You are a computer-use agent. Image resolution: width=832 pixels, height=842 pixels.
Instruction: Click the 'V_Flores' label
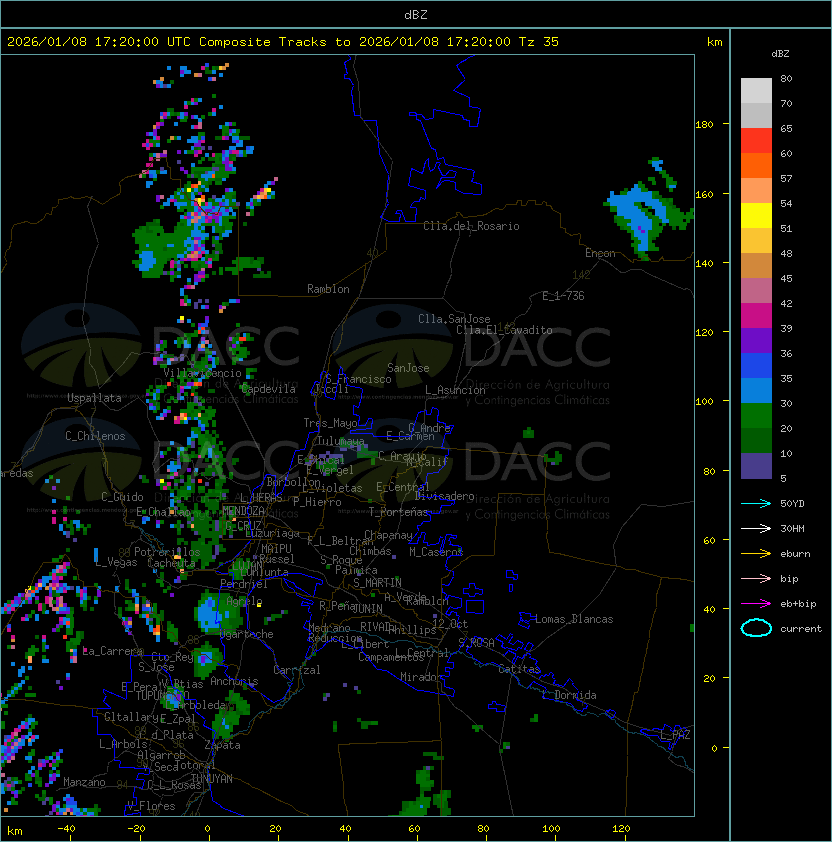(x=151, y=806)
